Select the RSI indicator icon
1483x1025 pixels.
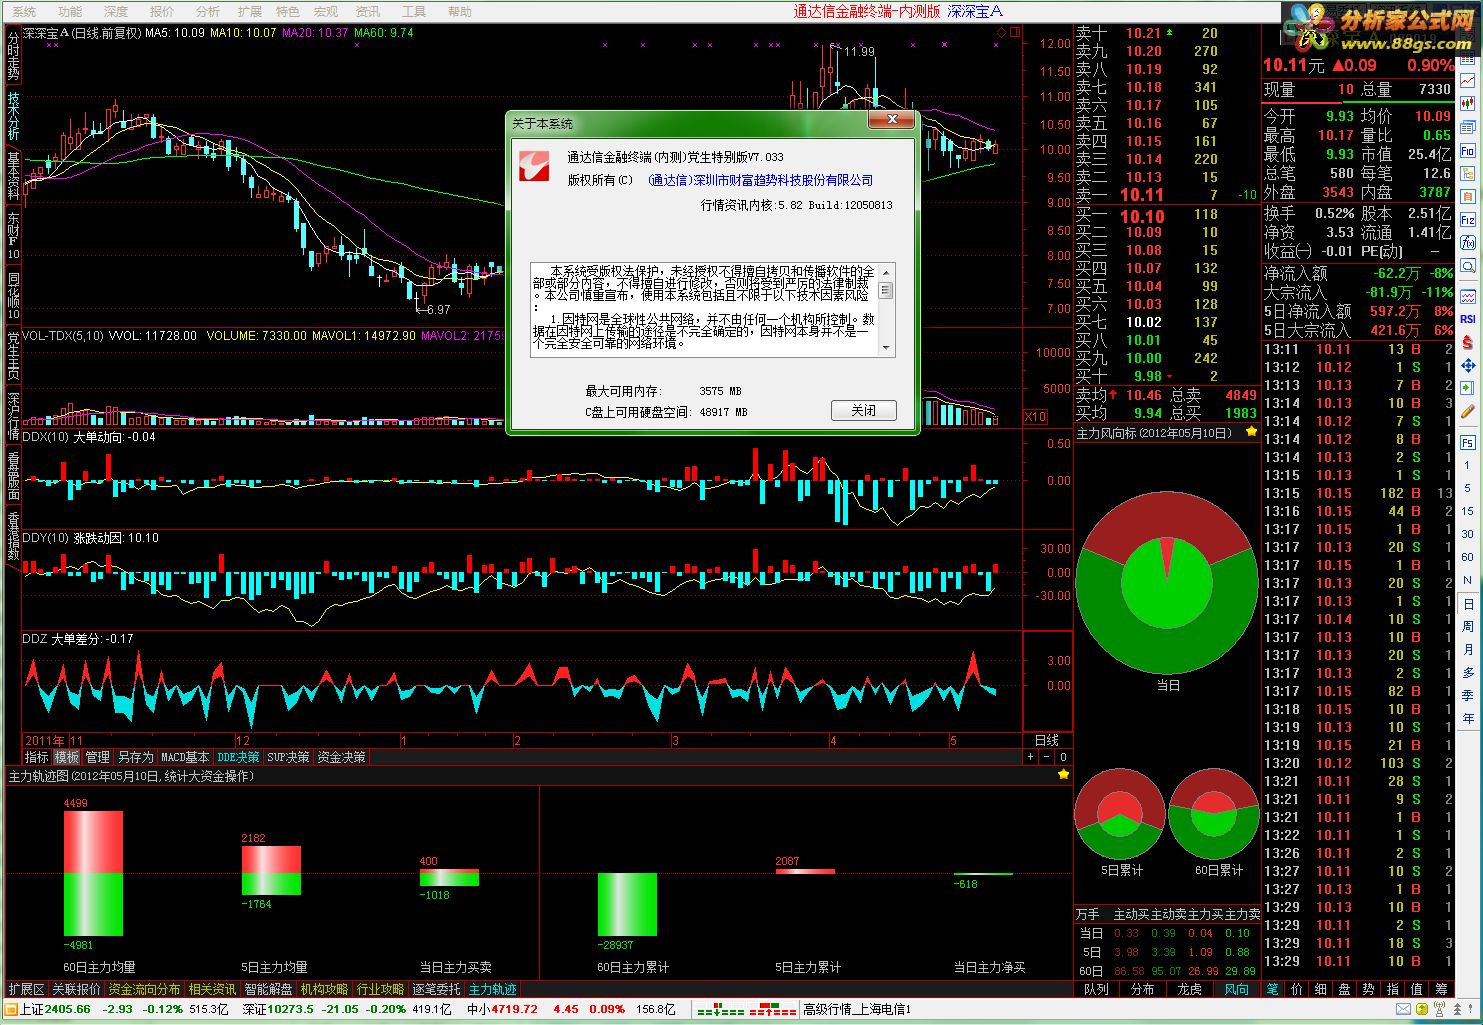coord(1467,319)
